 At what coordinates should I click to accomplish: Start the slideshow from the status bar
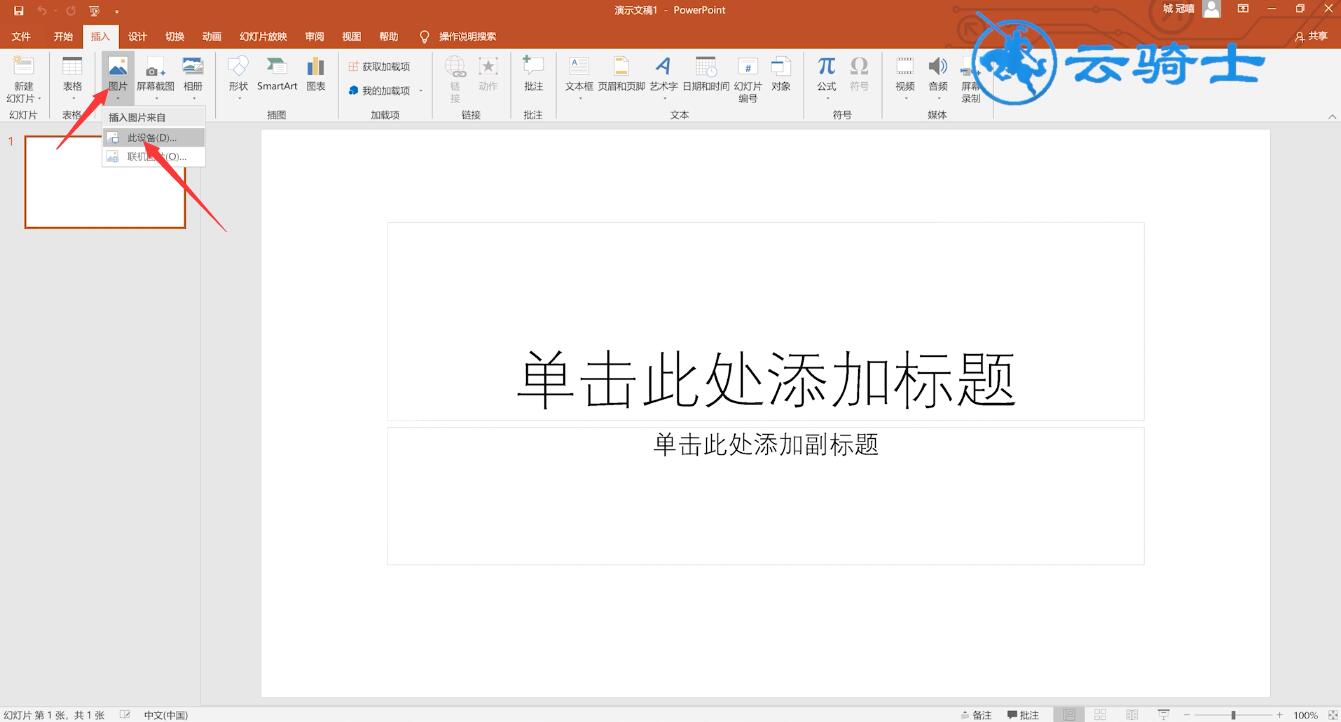click(1164, 715)
